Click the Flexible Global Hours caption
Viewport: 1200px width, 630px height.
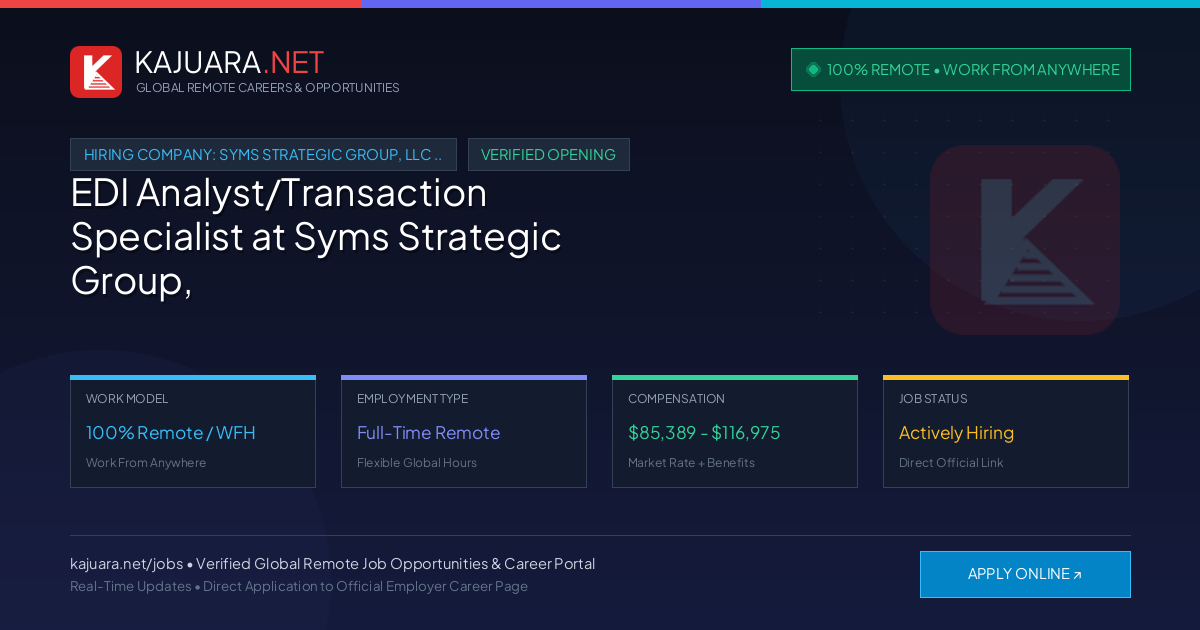pos(417,463)
